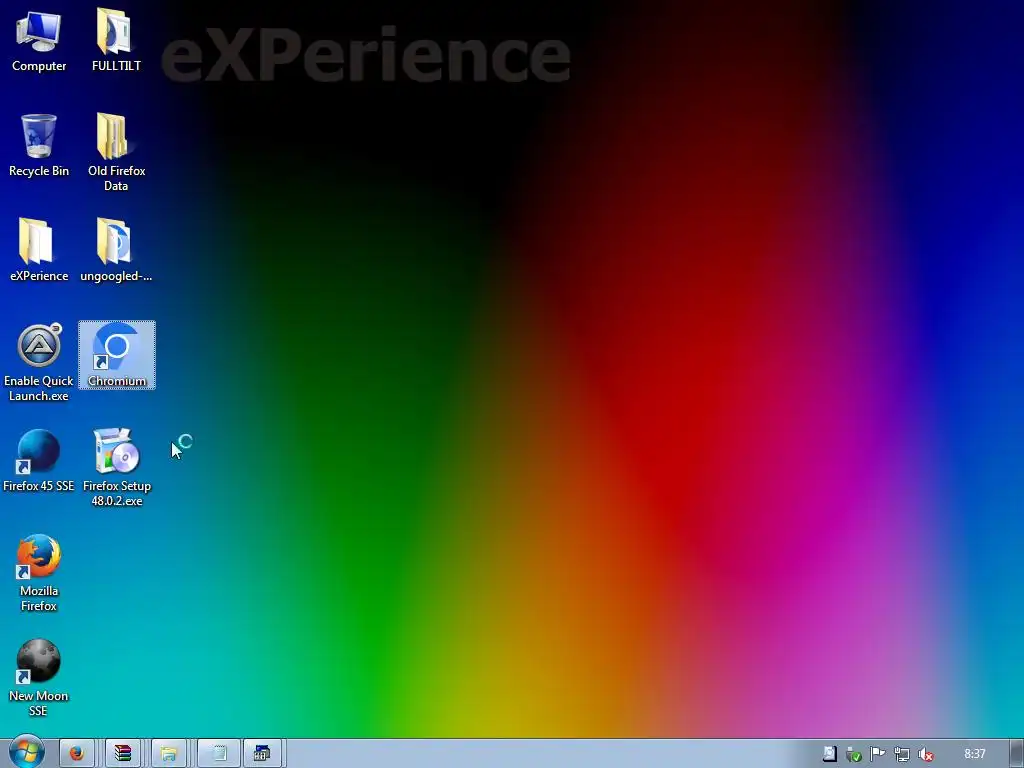Screen dimensions: 1024x768
Task: Select the ungoogled-... folder icon
Action: (116, 251)
